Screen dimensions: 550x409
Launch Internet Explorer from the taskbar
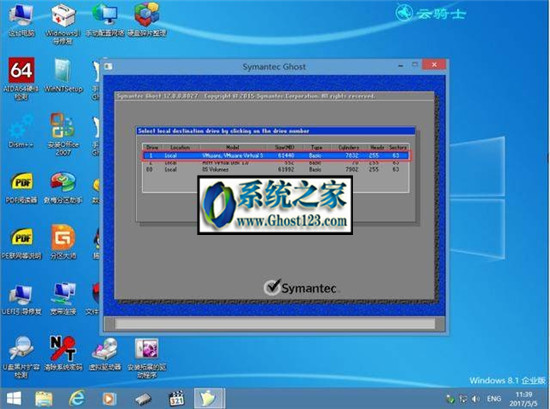(77, 398)
